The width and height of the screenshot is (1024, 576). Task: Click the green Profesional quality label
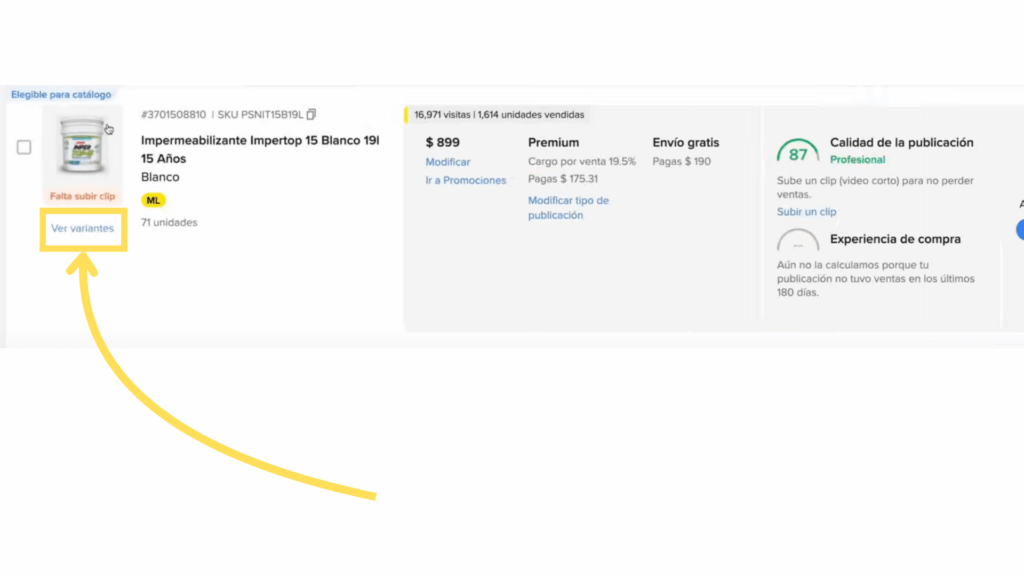click(857, 160)
